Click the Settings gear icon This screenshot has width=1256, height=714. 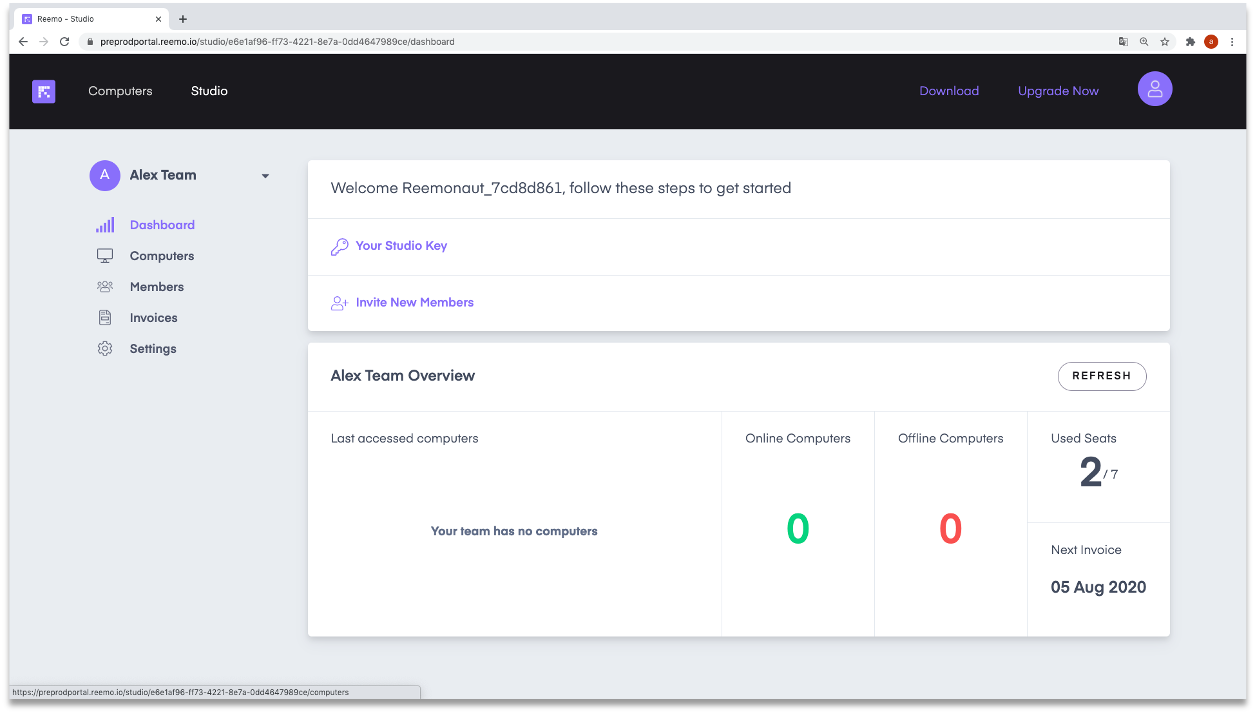point(105,349)
